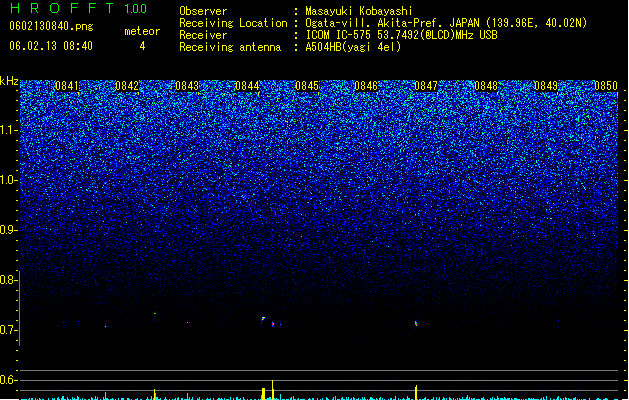Click the date 06.02.13 08:40 stamp
The height and width of the screenshot is (400, 629).
(x=51, y=46)
